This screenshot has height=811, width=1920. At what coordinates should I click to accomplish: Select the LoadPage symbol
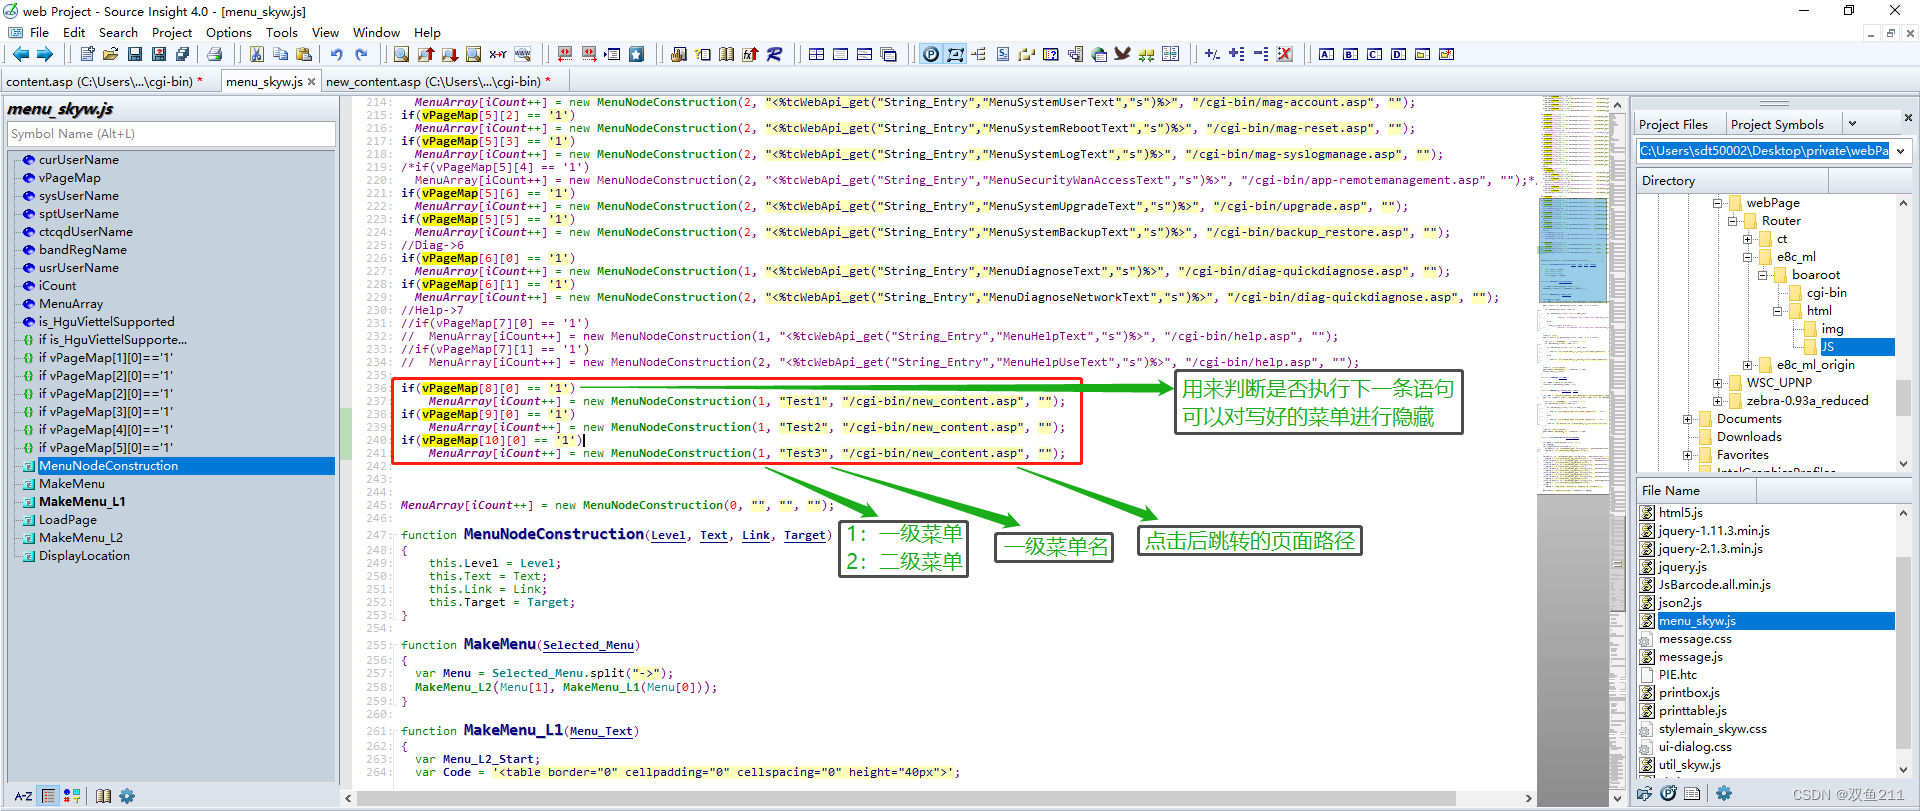coord(68,520)
